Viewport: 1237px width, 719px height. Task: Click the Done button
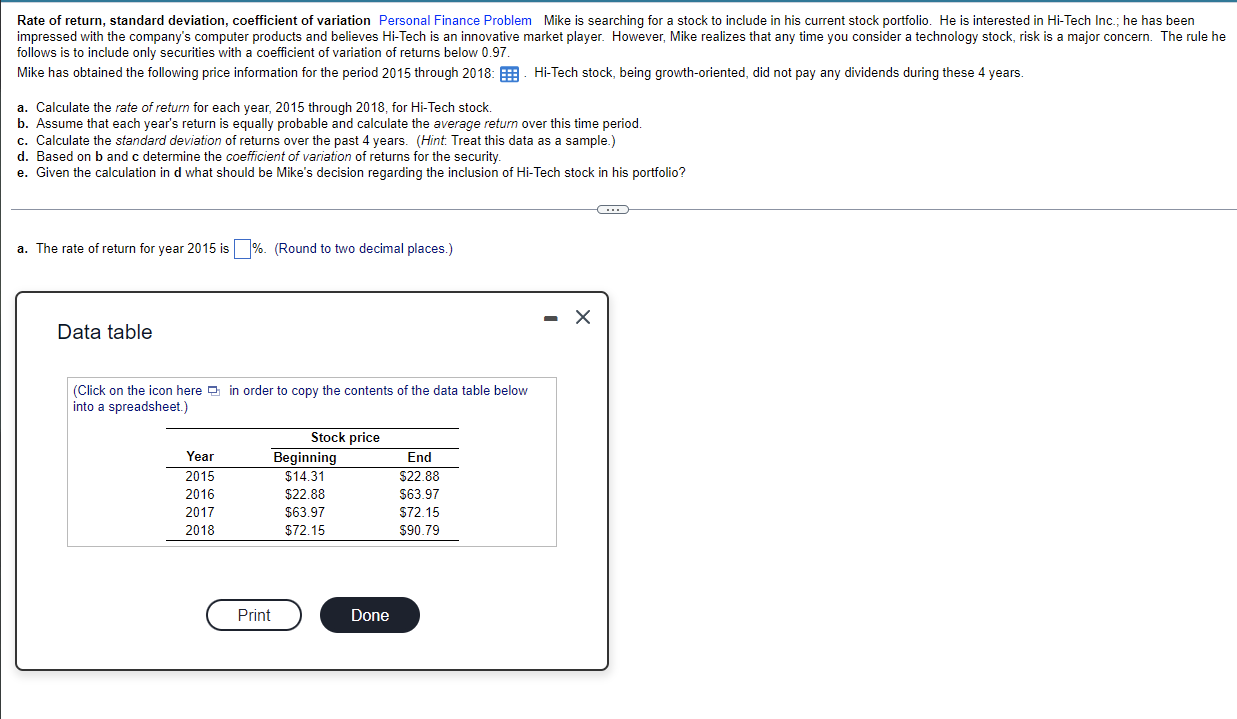pyautogui.click(x=369, y=614)
